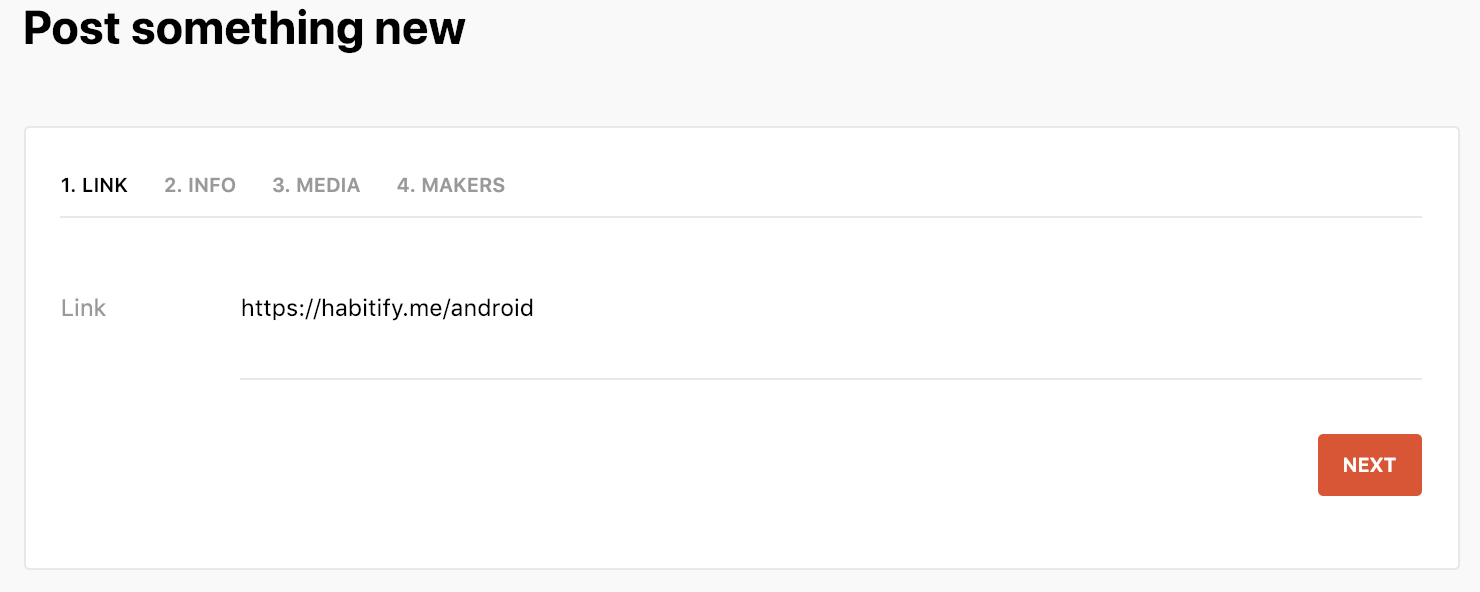
Task: Click the gray "Link" field label
Action: point(83,308)
